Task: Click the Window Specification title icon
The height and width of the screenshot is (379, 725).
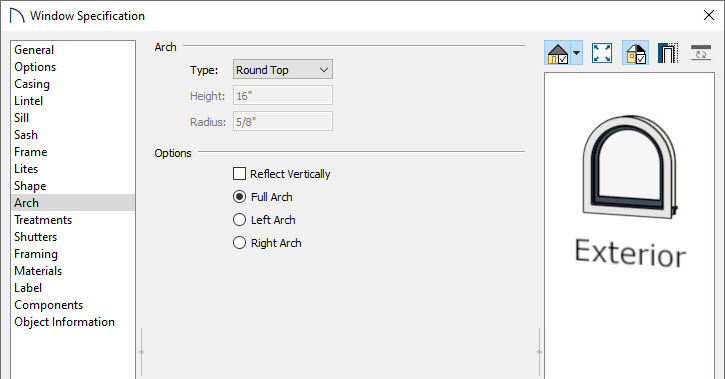Action: (17, 16)
